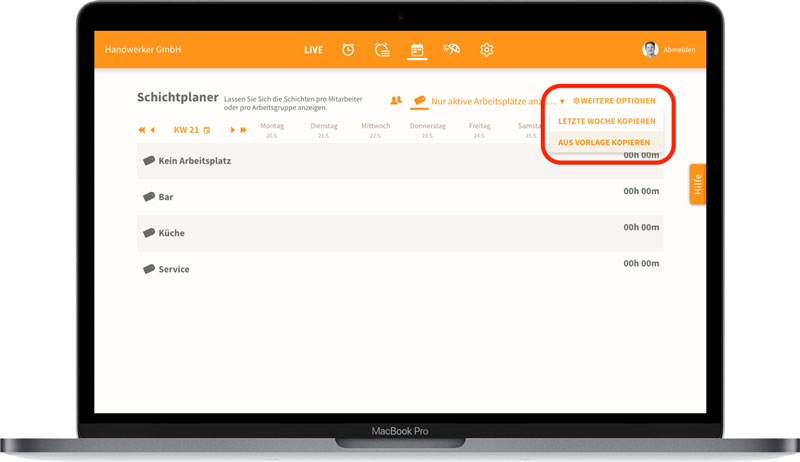Image resolution: width=800 pixels, height=462 pixels.
Task: Go to previous week arrow
Action: coord(152,130)
